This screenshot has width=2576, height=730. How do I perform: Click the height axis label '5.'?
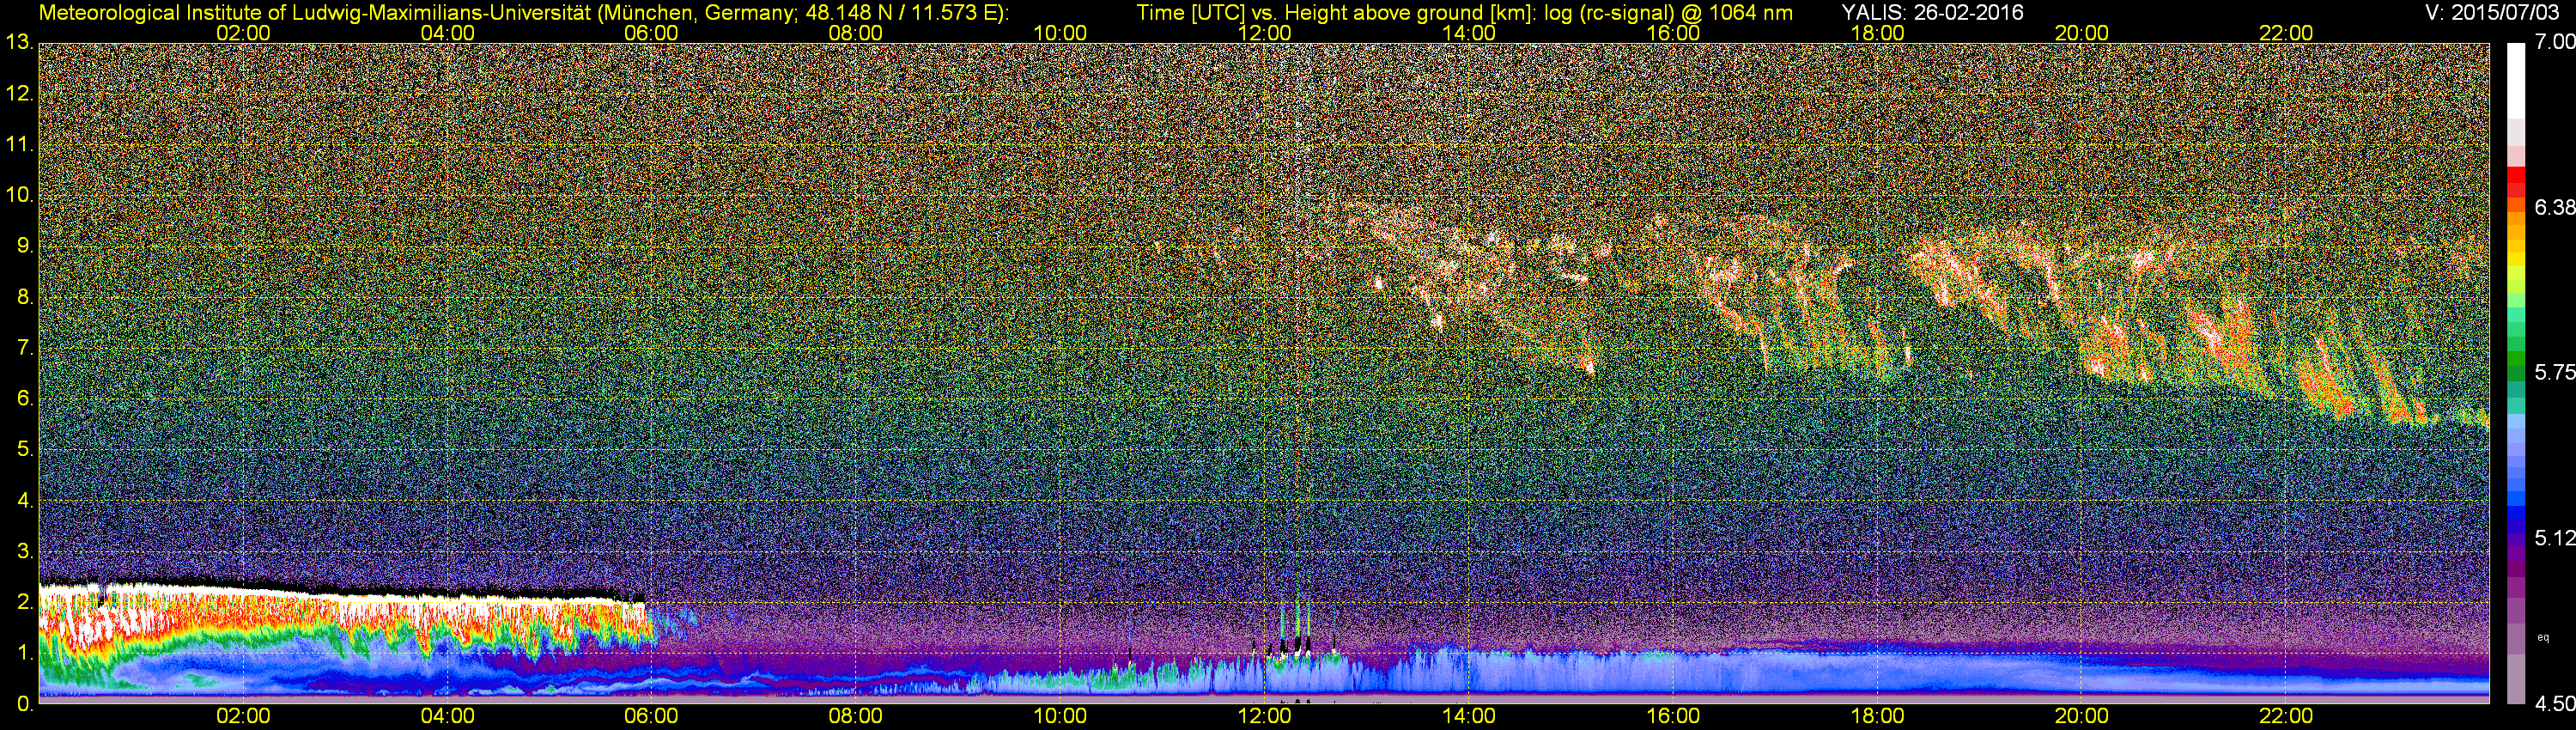25,449
